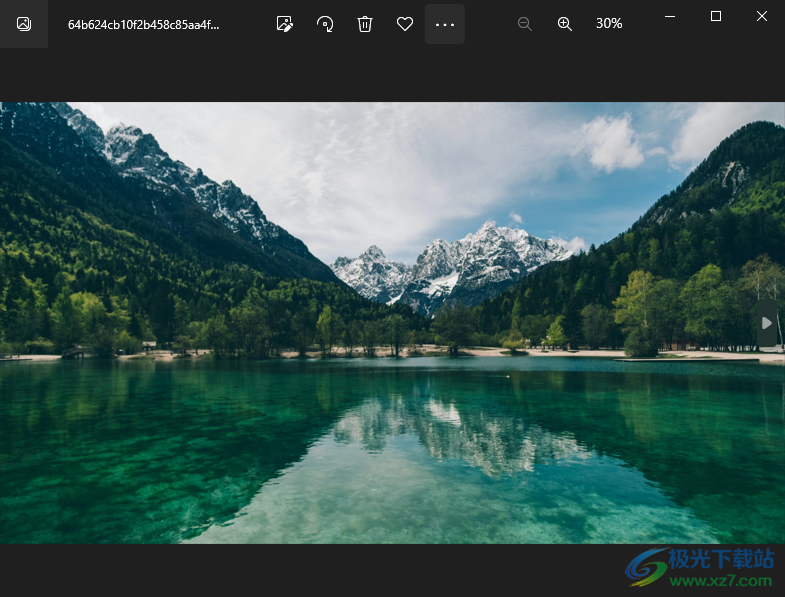
Task: Click the file name 64b624cb10f2b458c85aa4f...
Action: click(x=143, y=24)
